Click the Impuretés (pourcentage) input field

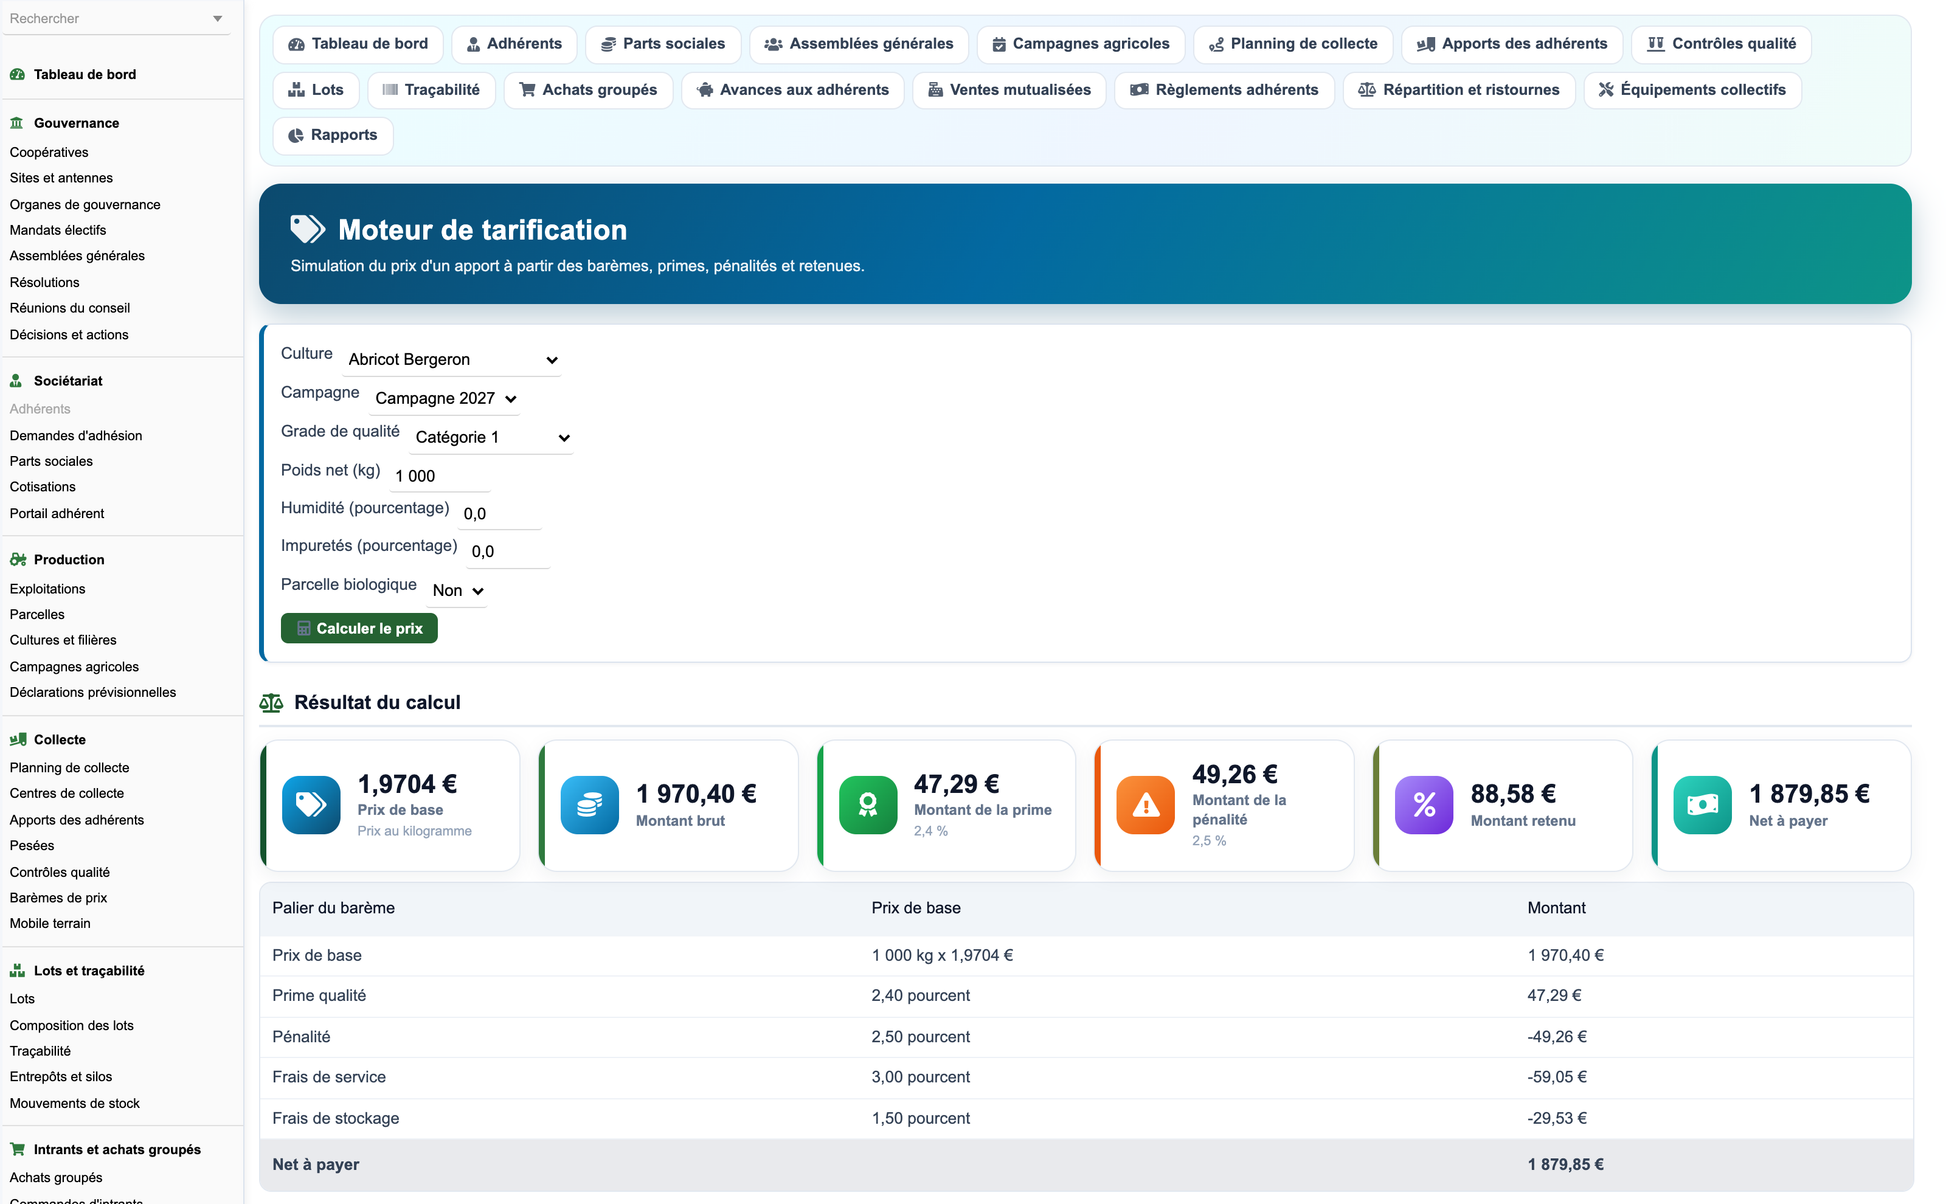click(x=508, y=552)
